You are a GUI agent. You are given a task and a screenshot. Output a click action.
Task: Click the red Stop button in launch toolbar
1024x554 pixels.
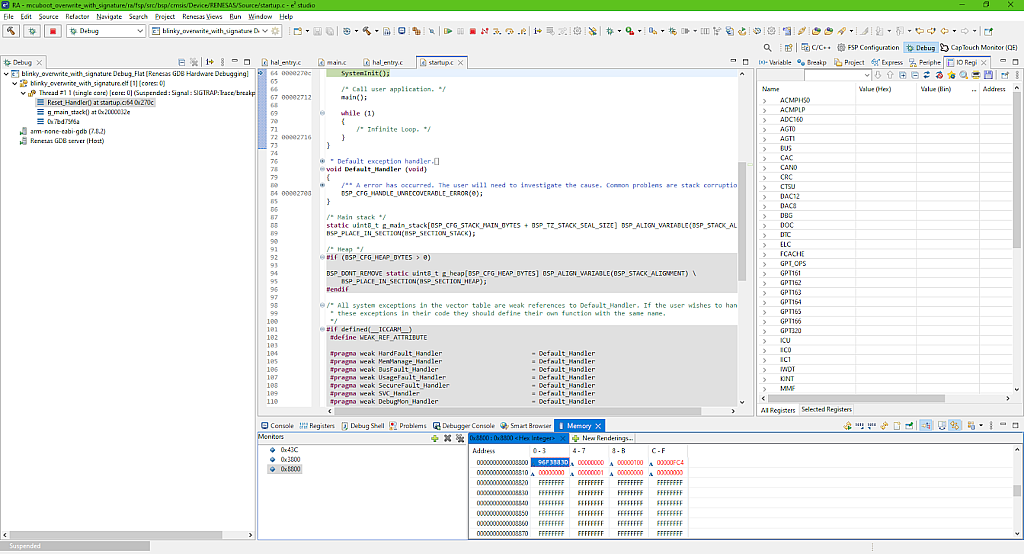(53, 31)
